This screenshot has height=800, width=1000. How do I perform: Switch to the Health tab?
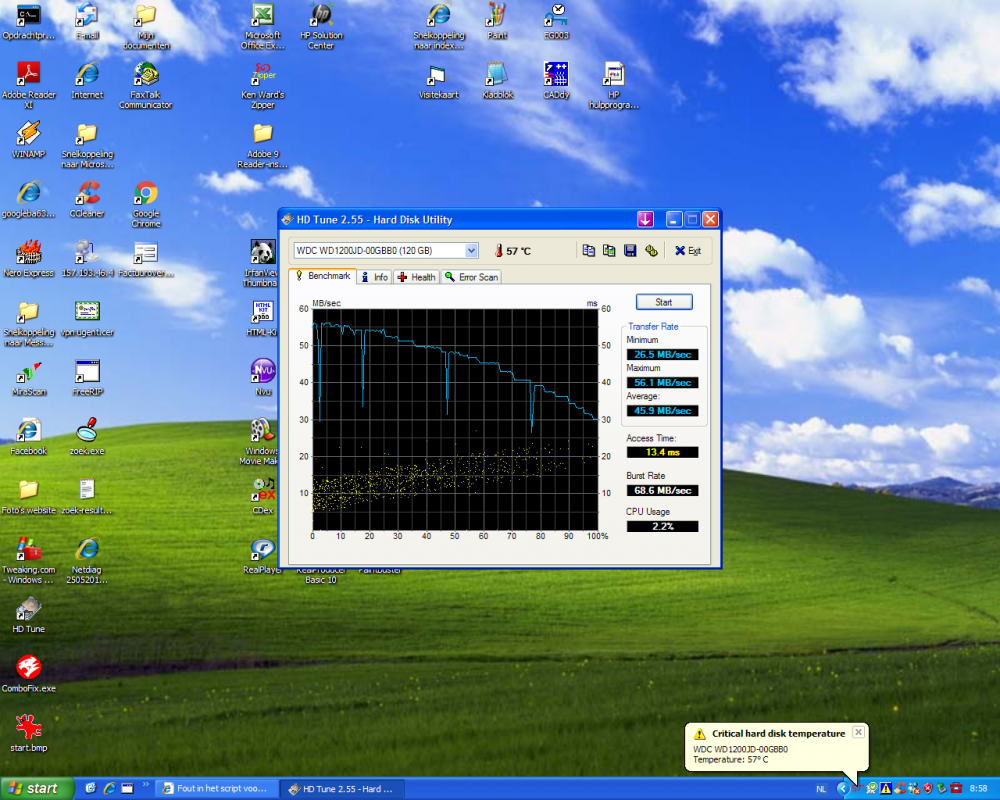pos(417,277)
